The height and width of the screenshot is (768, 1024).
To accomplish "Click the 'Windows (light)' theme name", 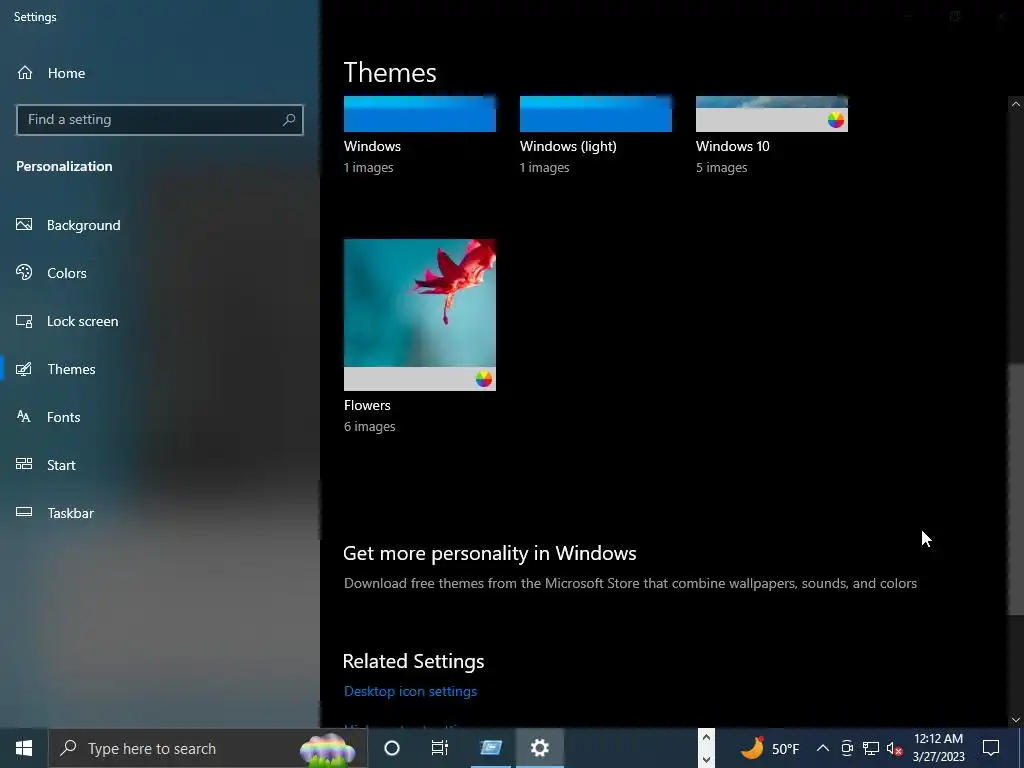I will click(568, 146).
